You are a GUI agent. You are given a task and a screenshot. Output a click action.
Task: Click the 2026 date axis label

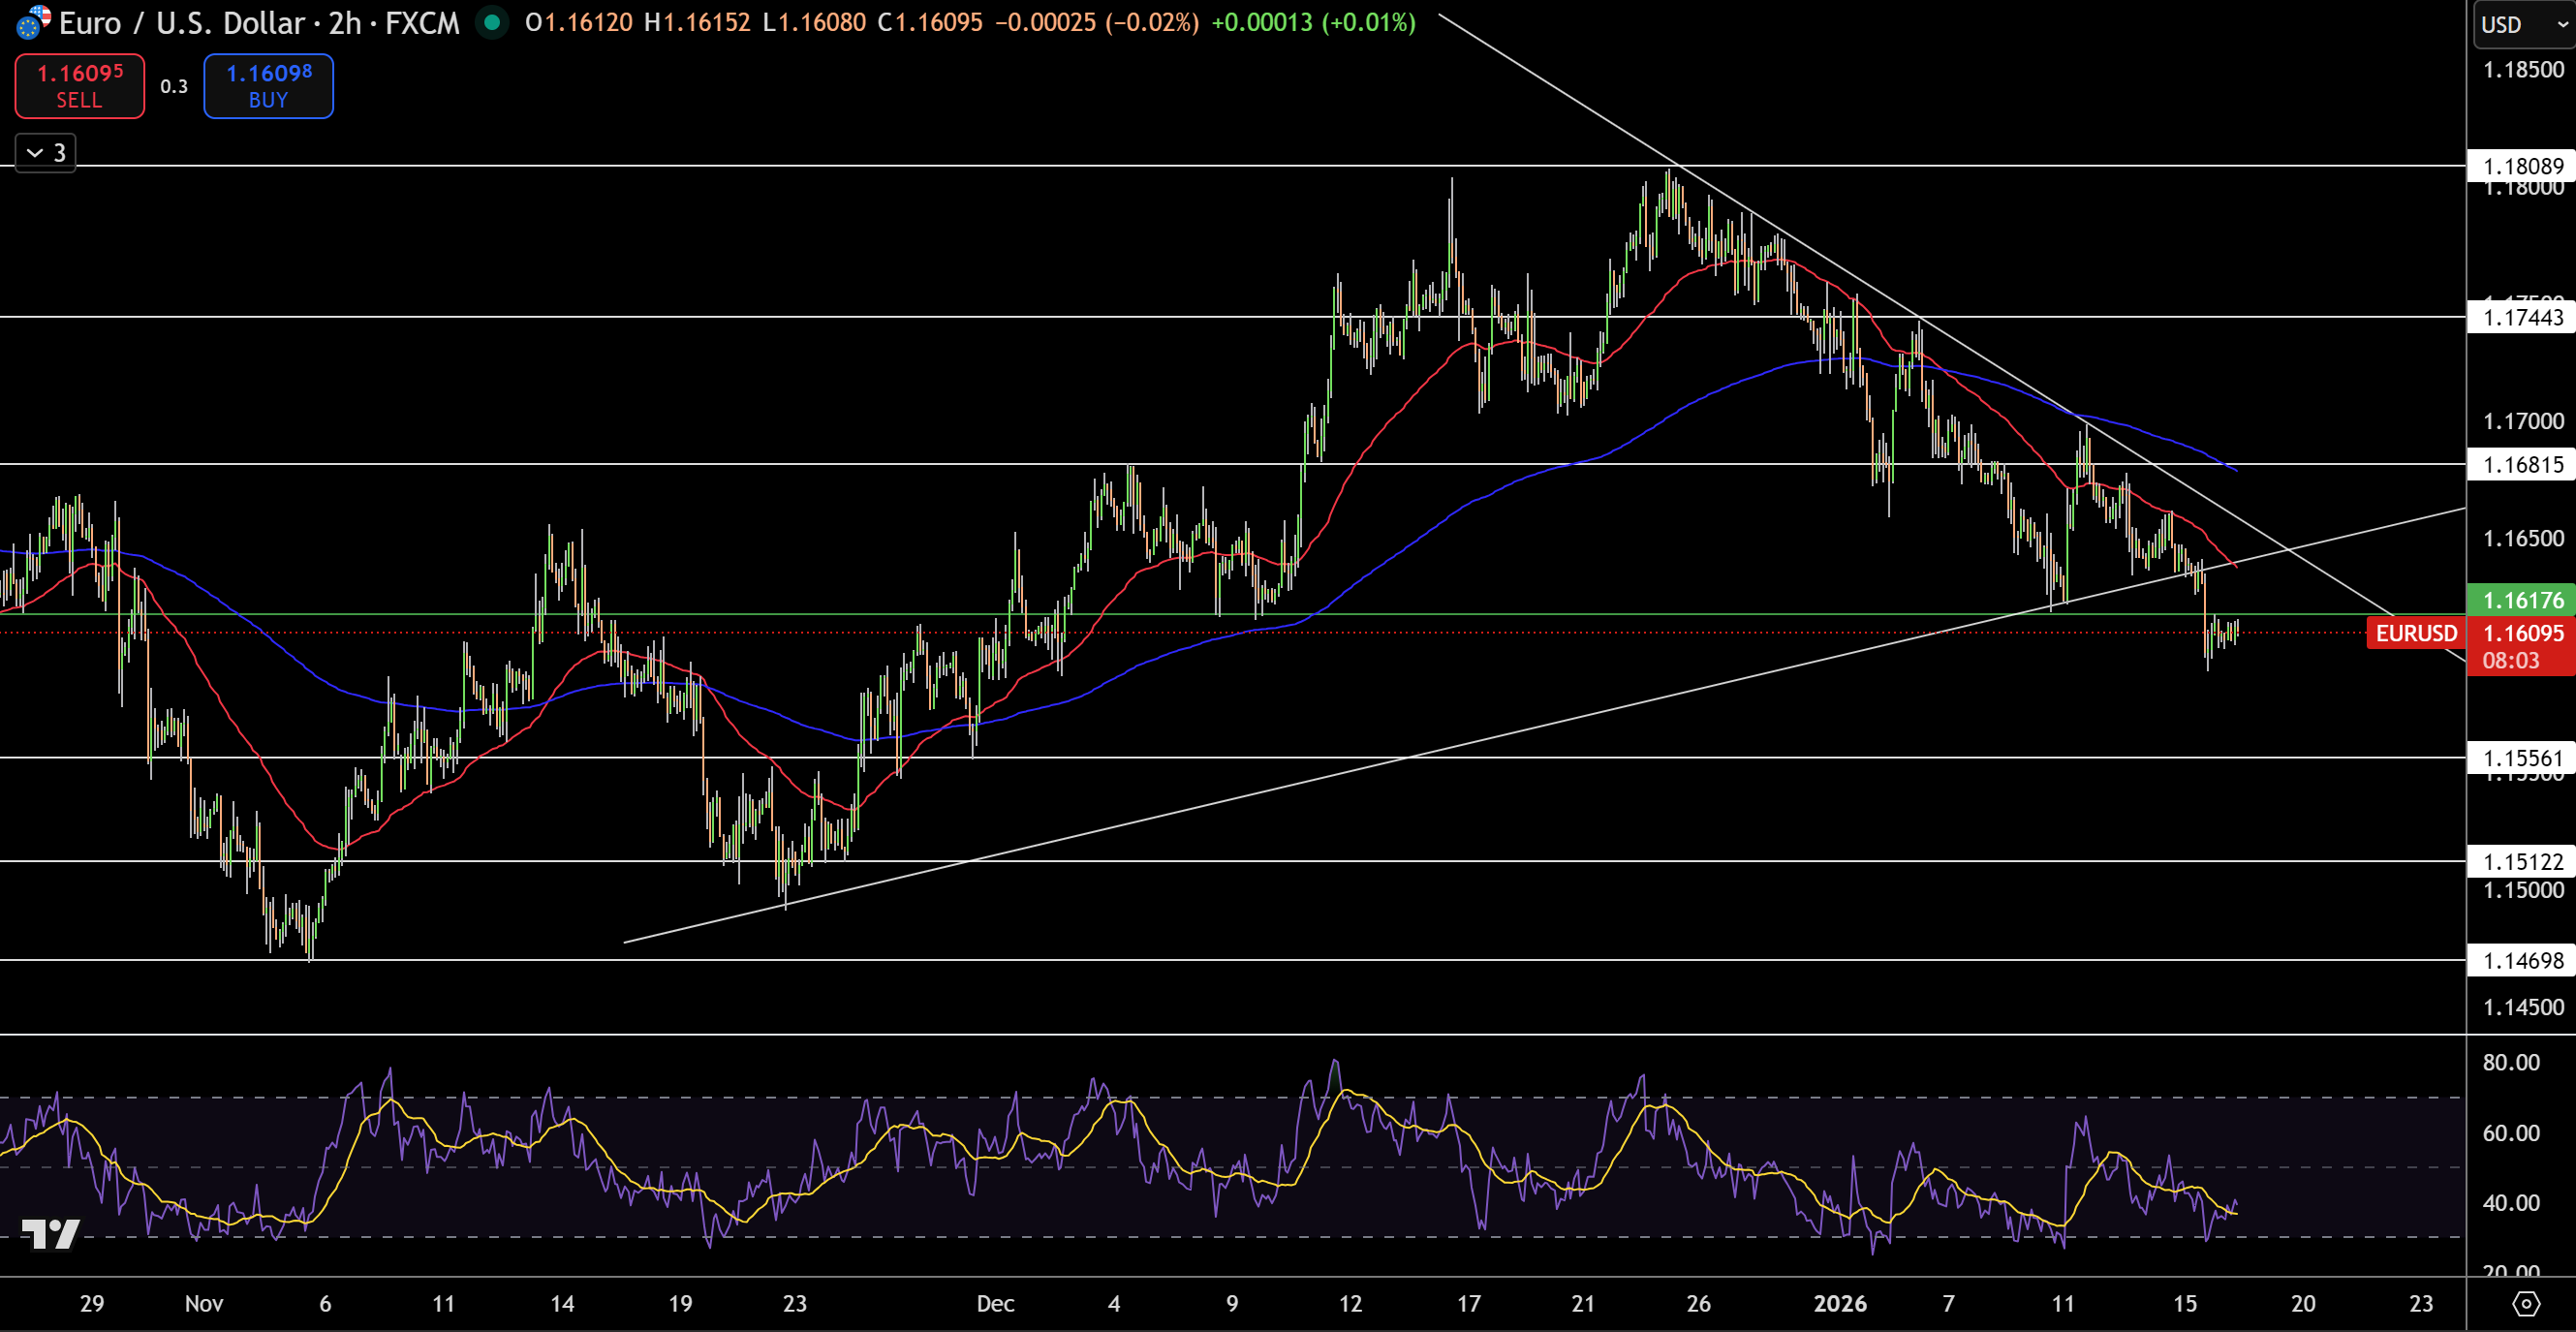click(1840, 1304)
